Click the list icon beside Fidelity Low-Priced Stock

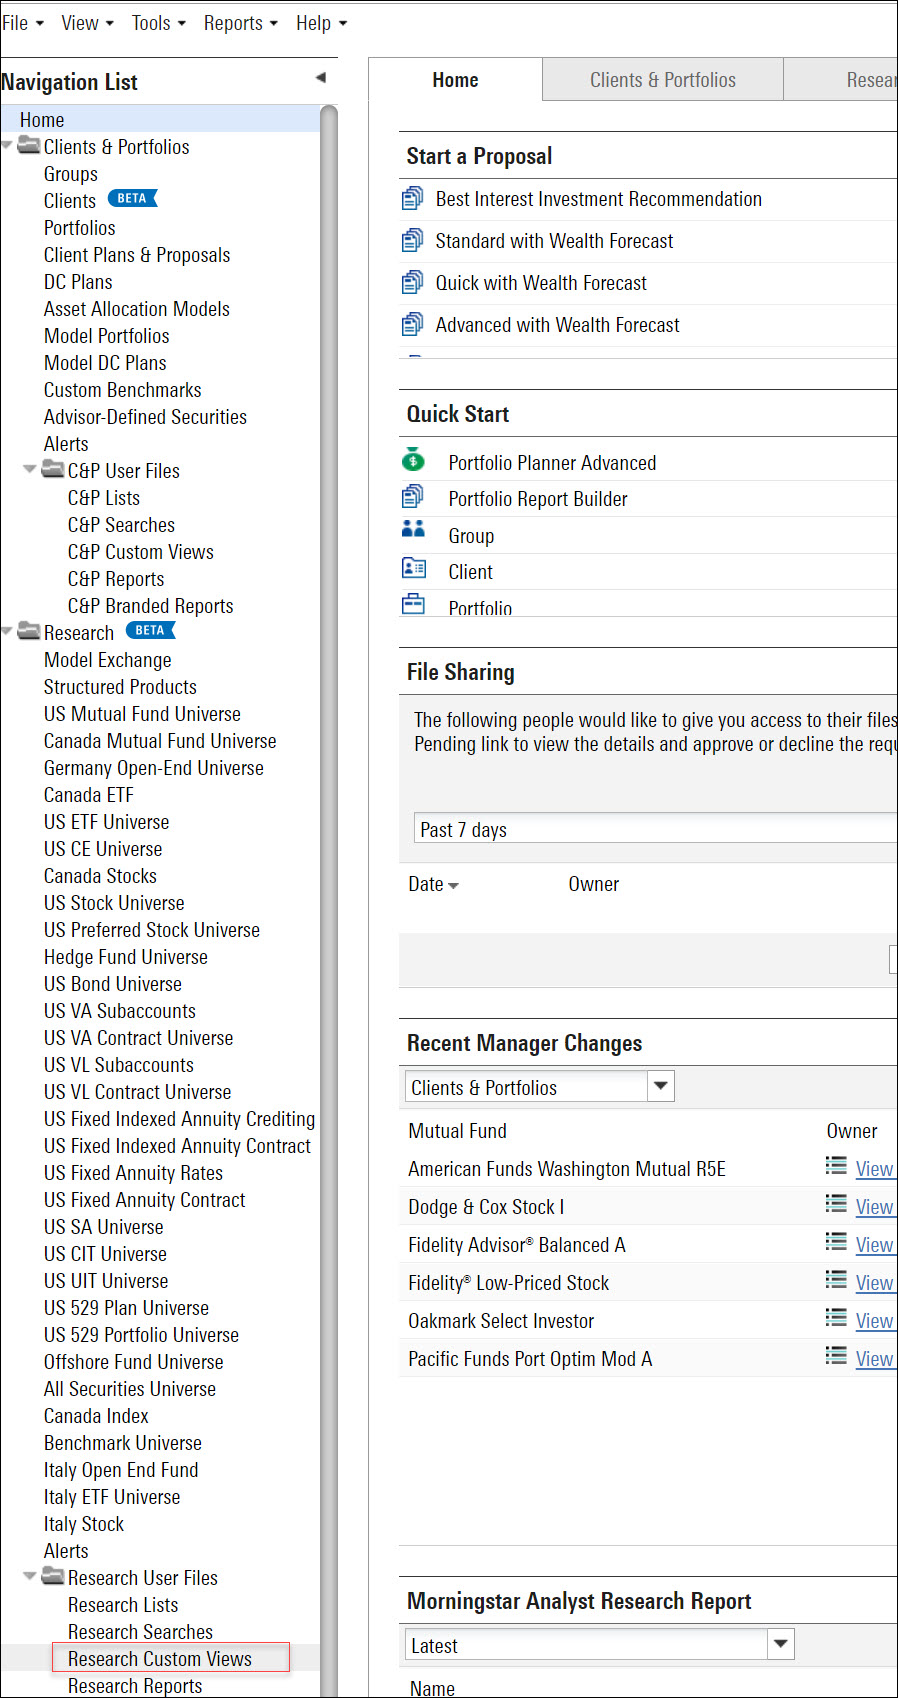(x=836, y=1279)
